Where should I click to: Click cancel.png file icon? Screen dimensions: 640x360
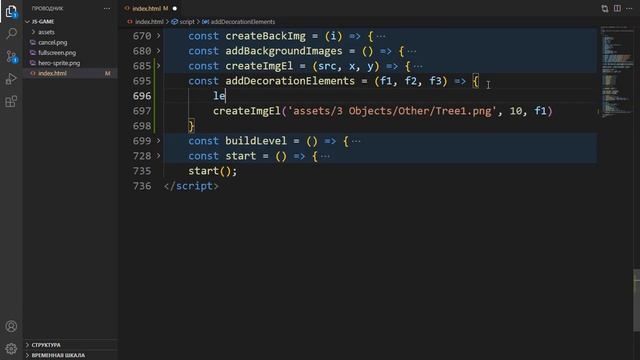[33, 42]
